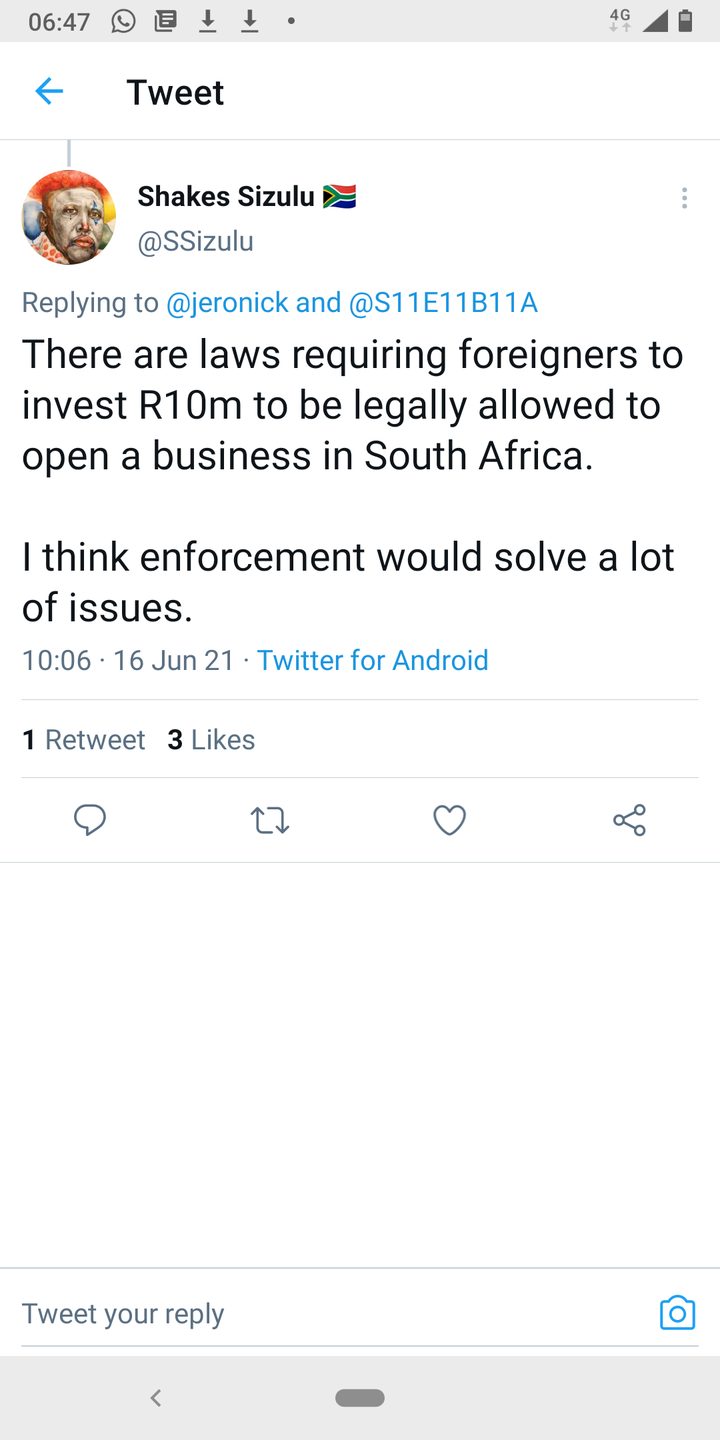Tap the battery icon in status bar

coord(685,21)
